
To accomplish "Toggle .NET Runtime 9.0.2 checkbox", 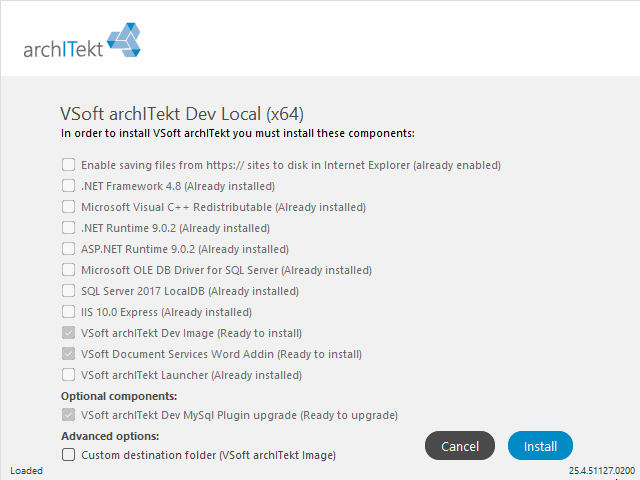I will coord(68,228).
